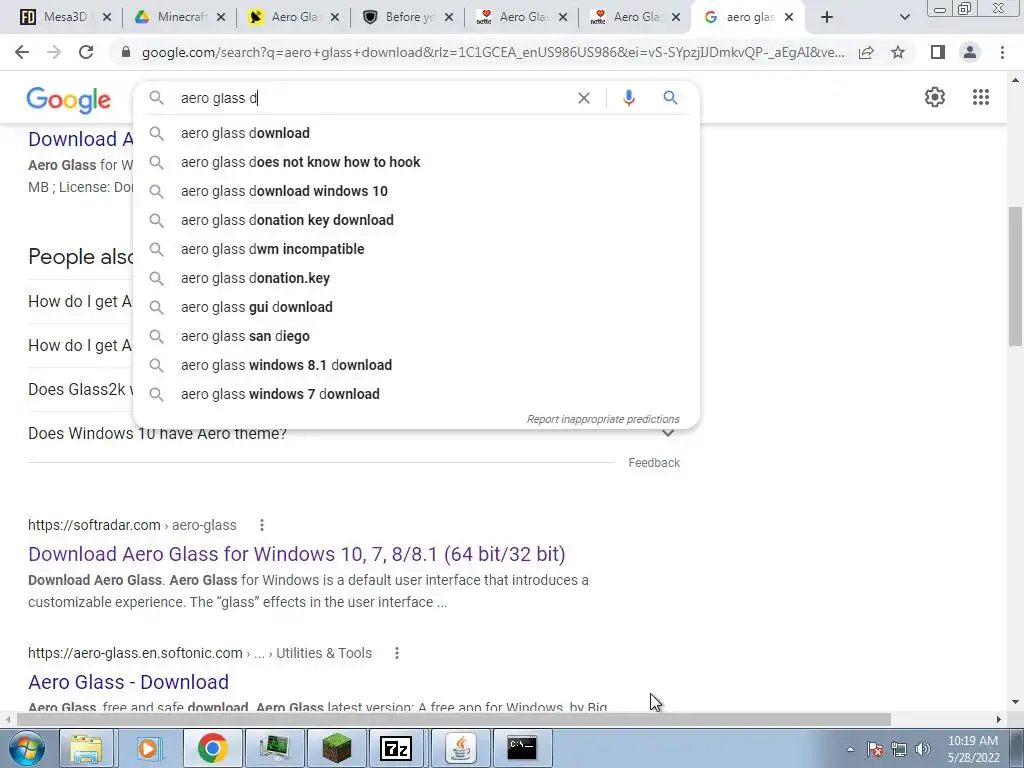Open the 'Aero Glass - Download' softonic result
Viewport: 1024px width, 768px height.
coord(129,682)
